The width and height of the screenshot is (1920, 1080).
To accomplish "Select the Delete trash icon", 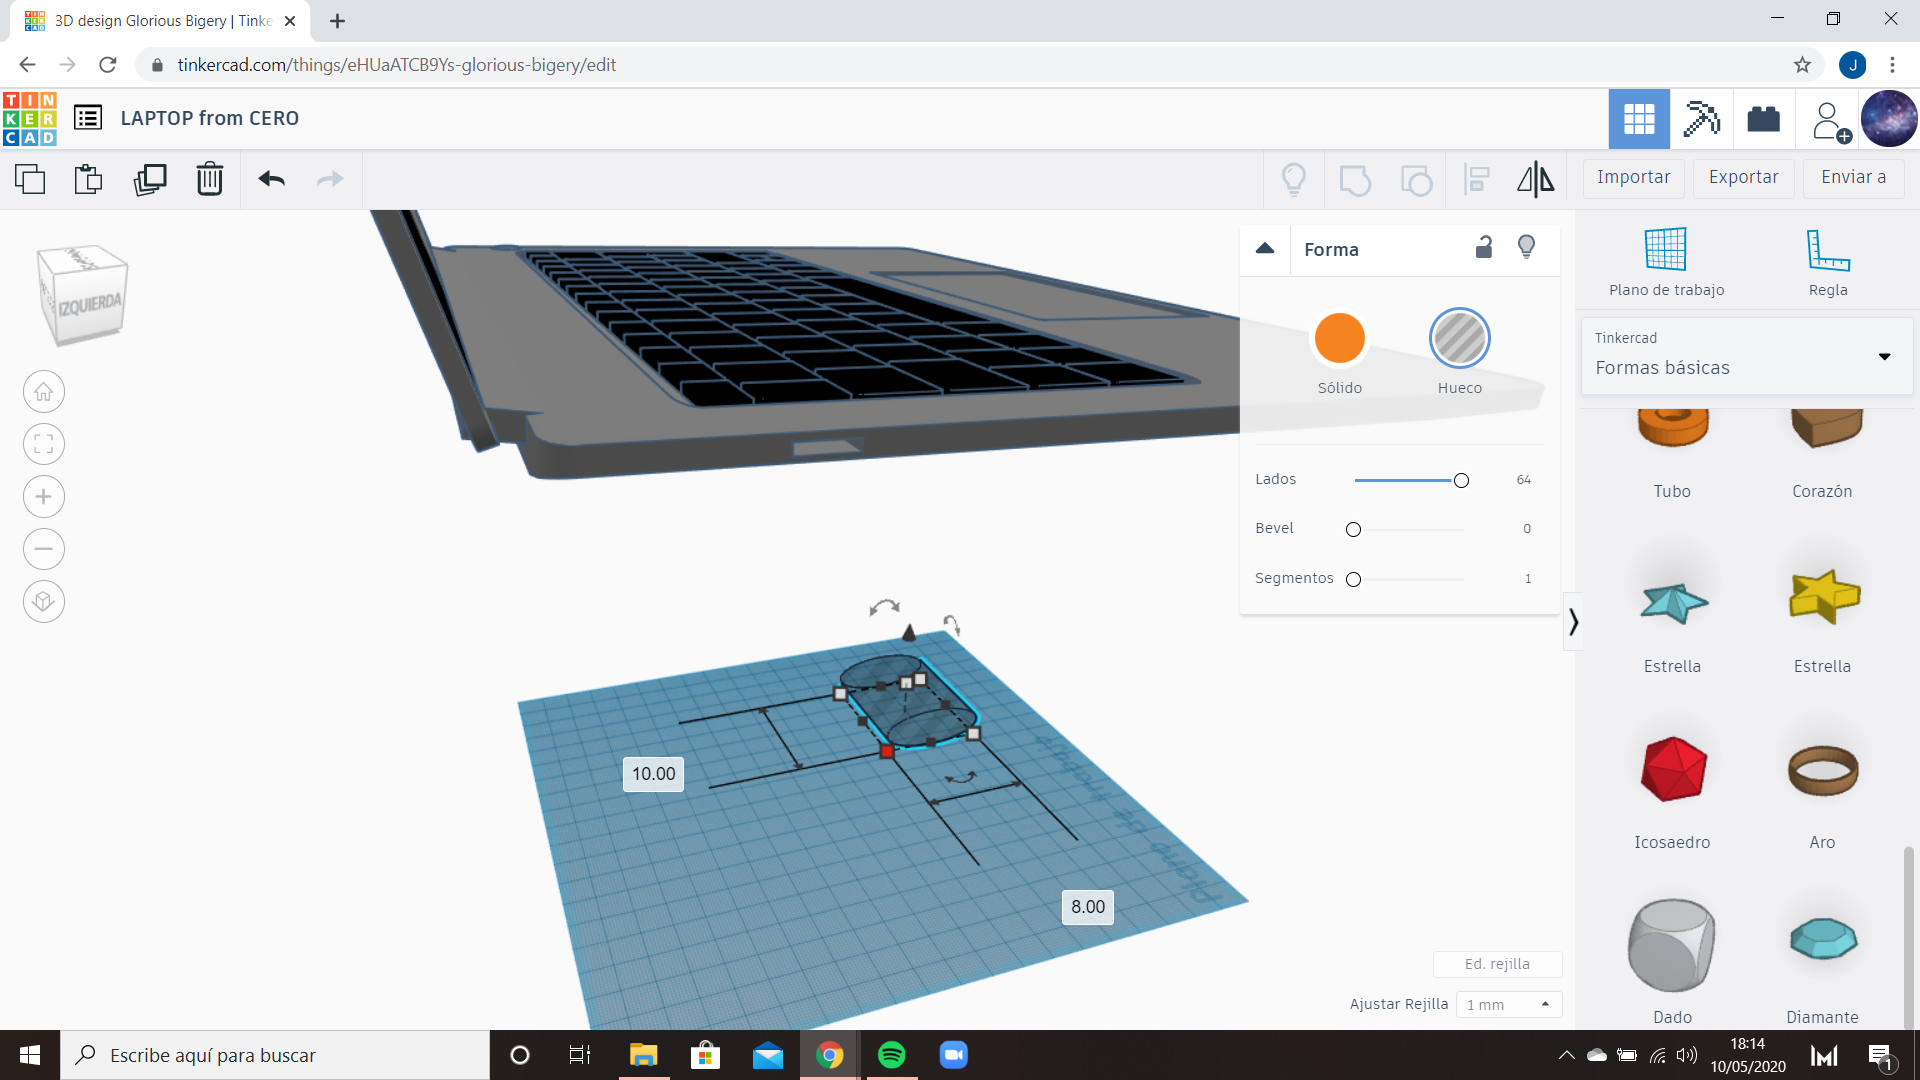I will tap(209, 179).
